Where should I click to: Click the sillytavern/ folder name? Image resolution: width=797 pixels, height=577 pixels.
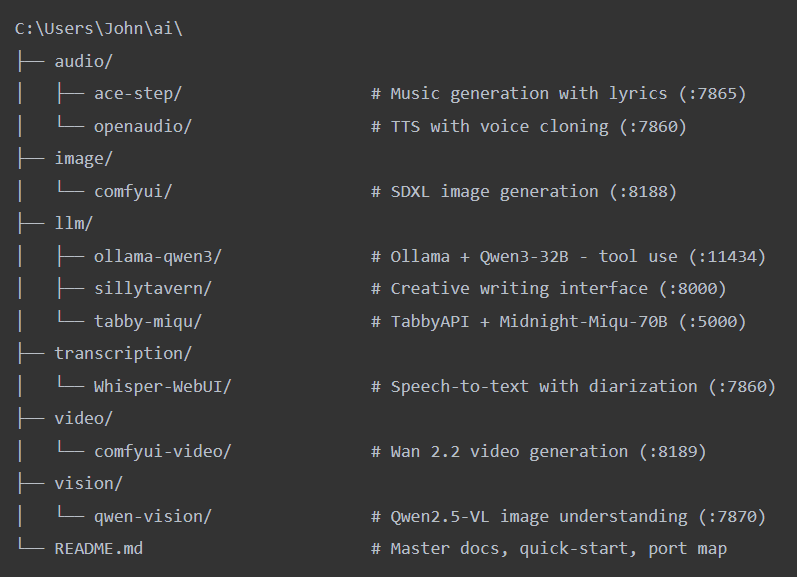click(x=153, y=289)
